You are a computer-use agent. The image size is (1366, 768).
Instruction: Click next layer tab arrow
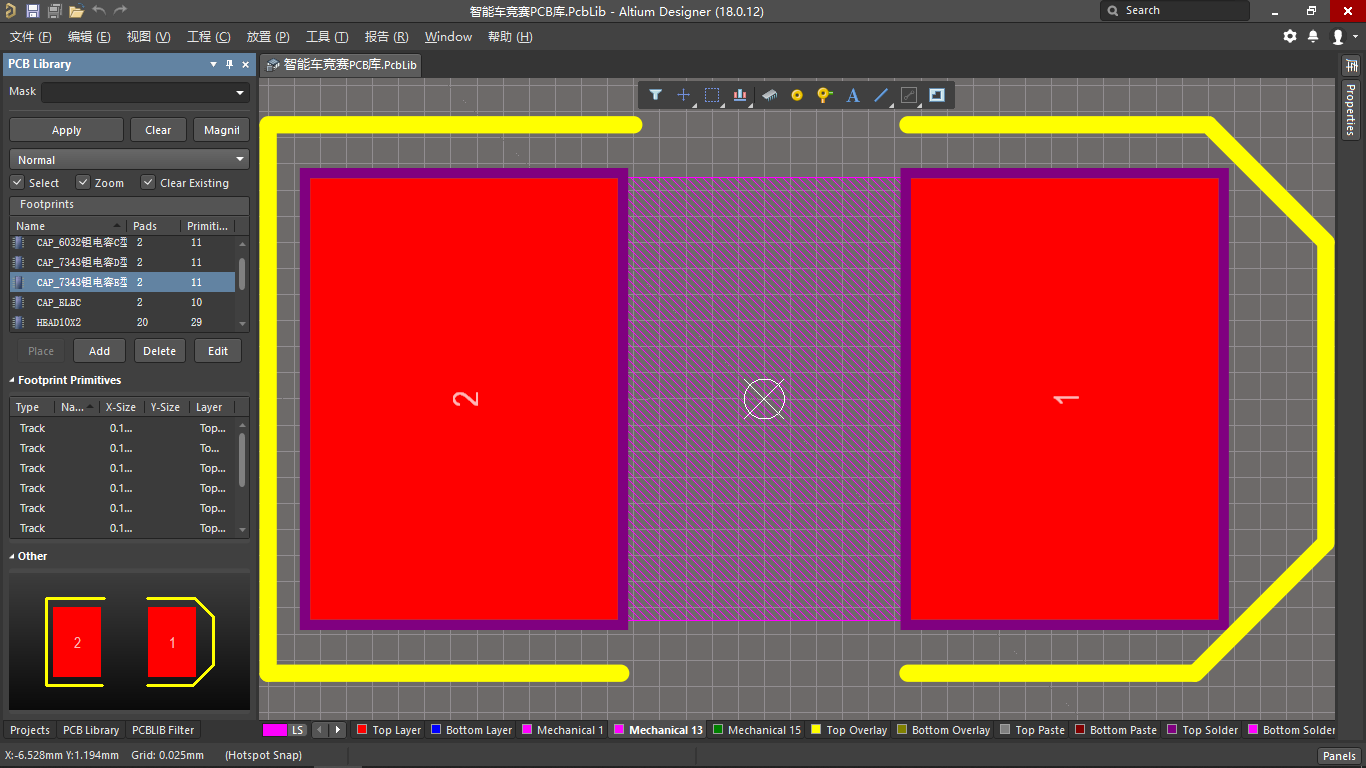(x=338, y=730)
